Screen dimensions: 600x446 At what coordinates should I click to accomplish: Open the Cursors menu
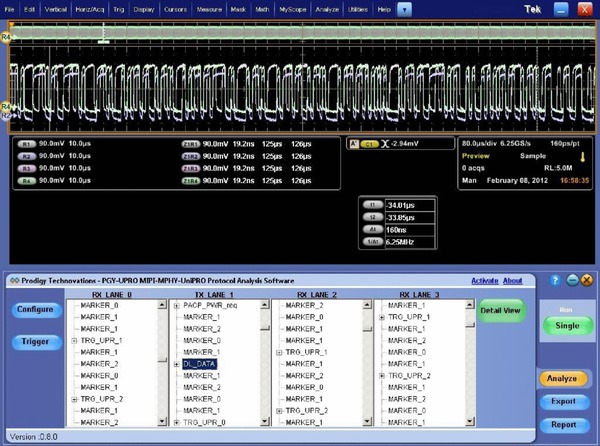(175, 10)
